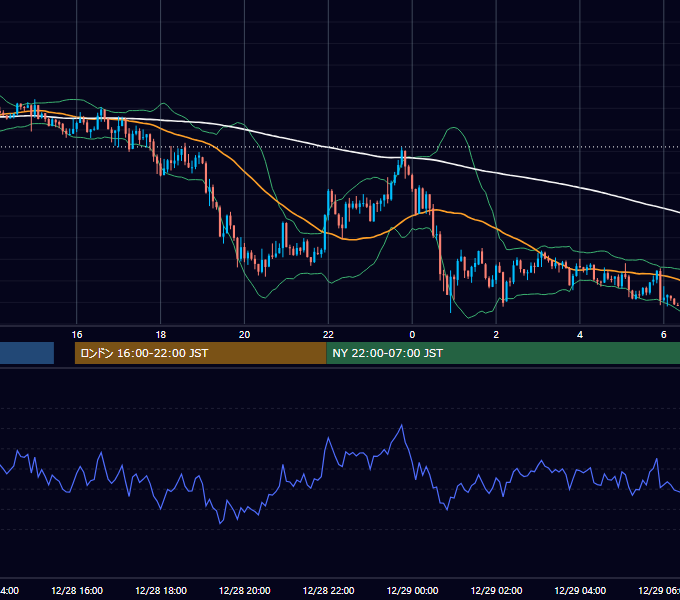The width and height of the screenshot is (680, 600).
Task: Click the 20 hour label on price chart axis
Action: pos(245,335)
